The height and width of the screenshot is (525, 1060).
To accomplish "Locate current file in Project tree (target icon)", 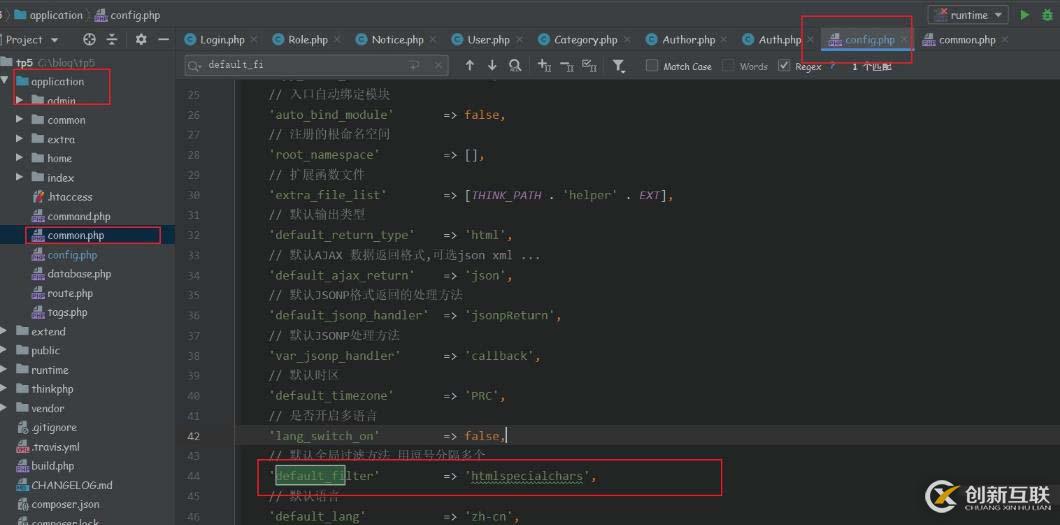I will tap(89, 40).
